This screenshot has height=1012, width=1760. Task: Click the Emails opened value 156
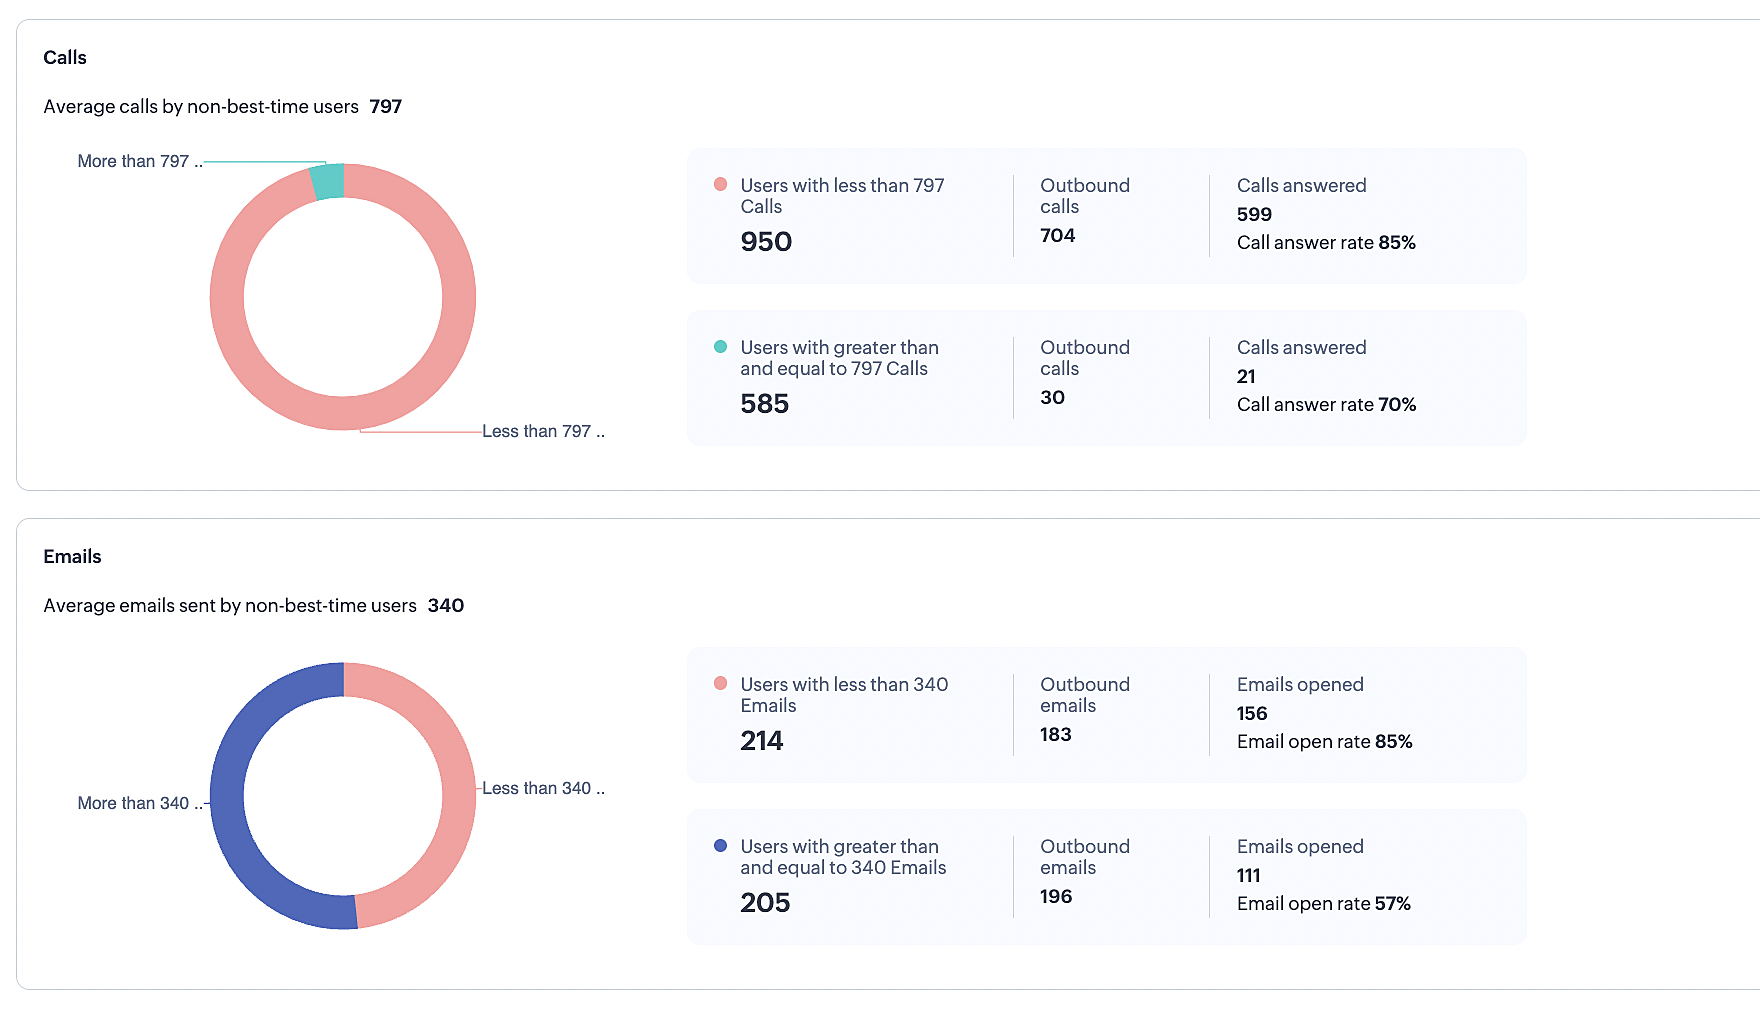click(x=1252, y=713)
